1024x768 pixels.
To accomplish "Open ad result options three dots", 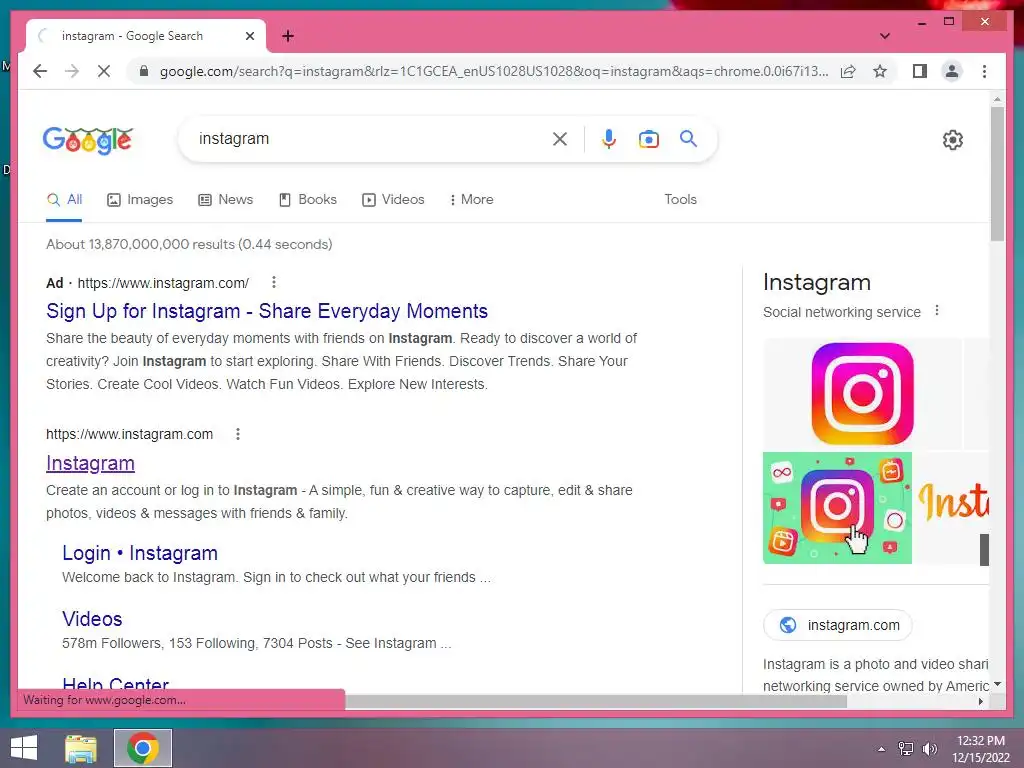I will coord(274,282).
